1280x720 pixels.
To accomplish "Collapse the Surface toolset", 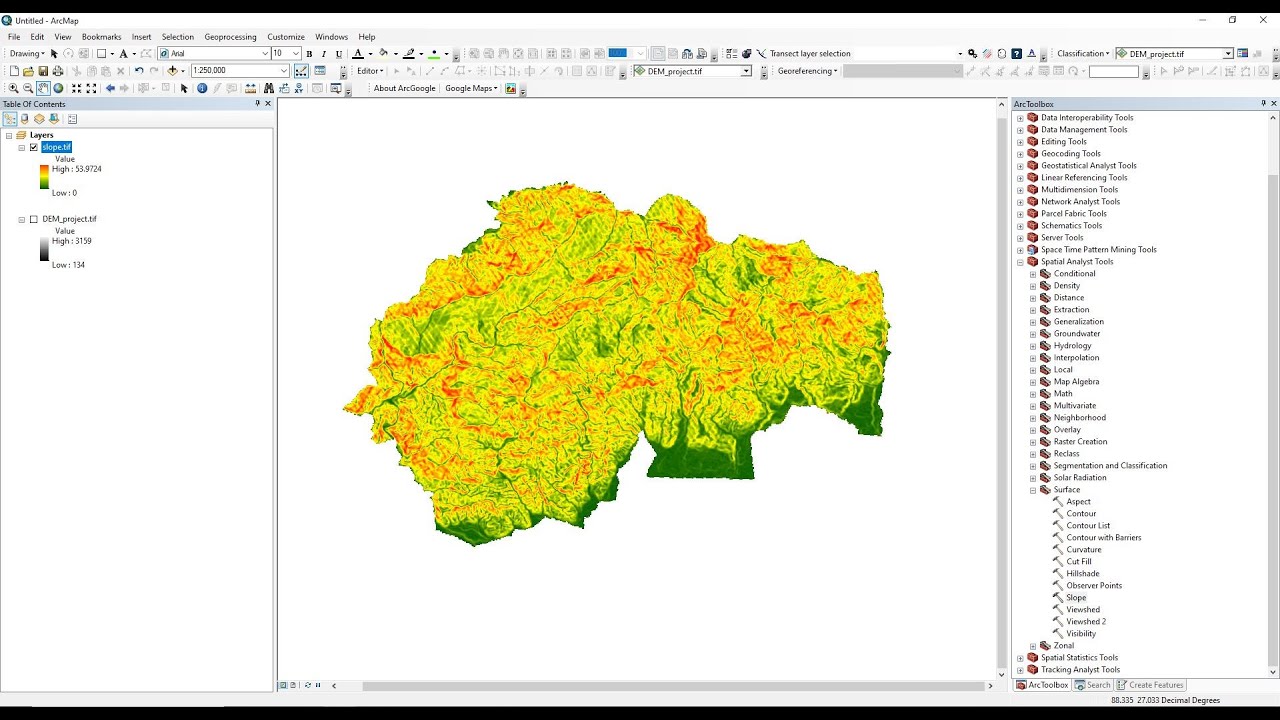I will (1033, 490).
